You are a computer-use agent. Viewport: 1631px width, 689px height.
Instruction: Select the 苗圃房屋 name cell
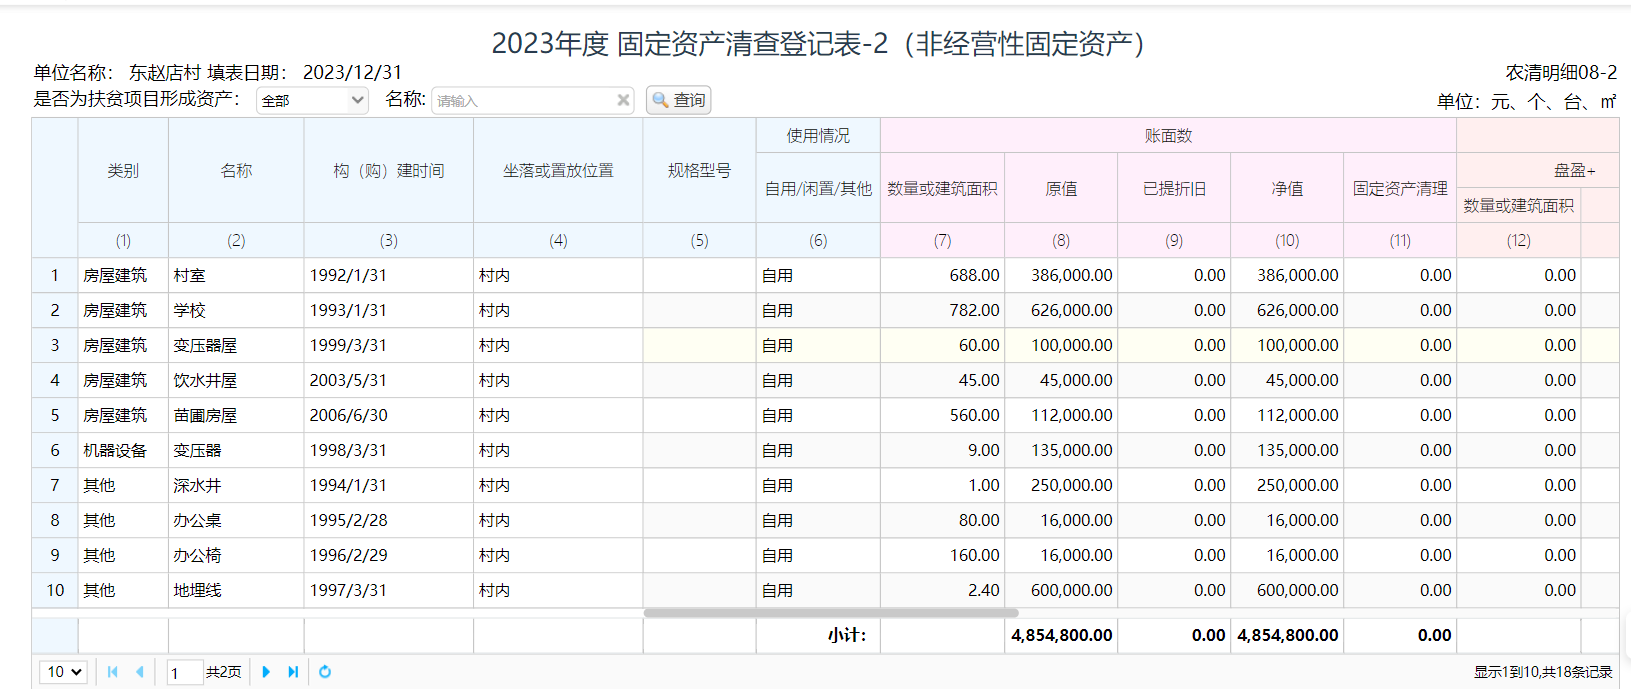point(236,415)
